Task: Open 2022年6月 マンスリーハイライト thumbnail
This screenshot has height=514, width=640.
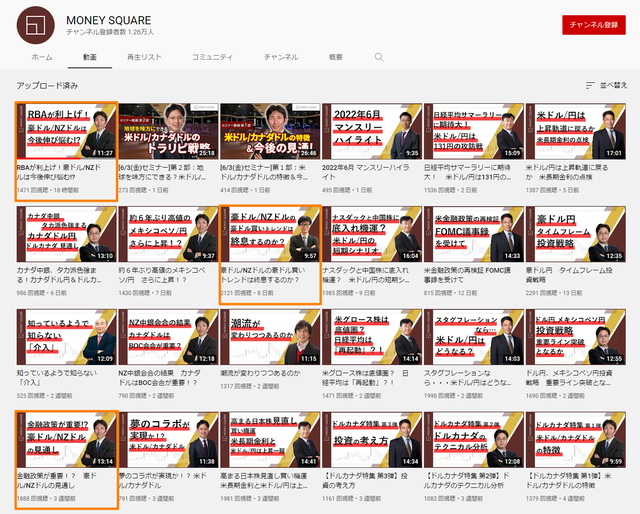Action: tap(372, 131)
